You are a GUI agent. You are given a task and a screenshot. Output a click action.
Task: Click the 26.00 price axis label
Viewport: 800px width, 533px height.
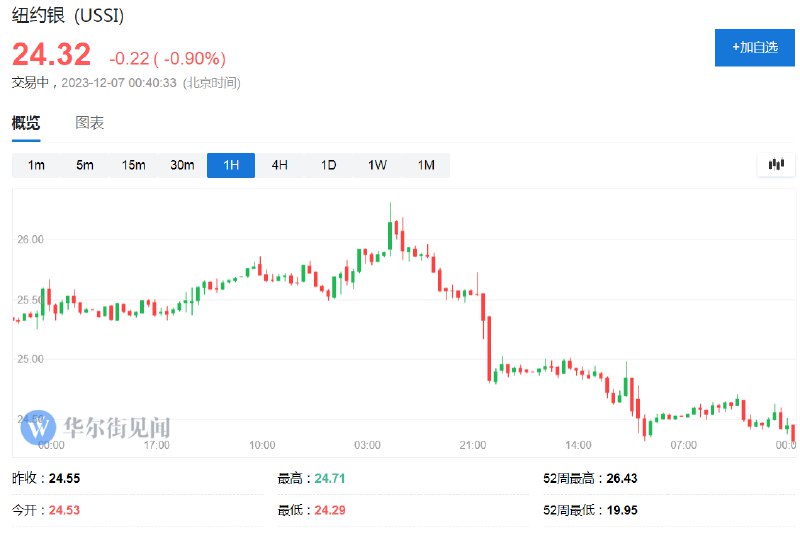pyautogui.click(x=31, y=239)
